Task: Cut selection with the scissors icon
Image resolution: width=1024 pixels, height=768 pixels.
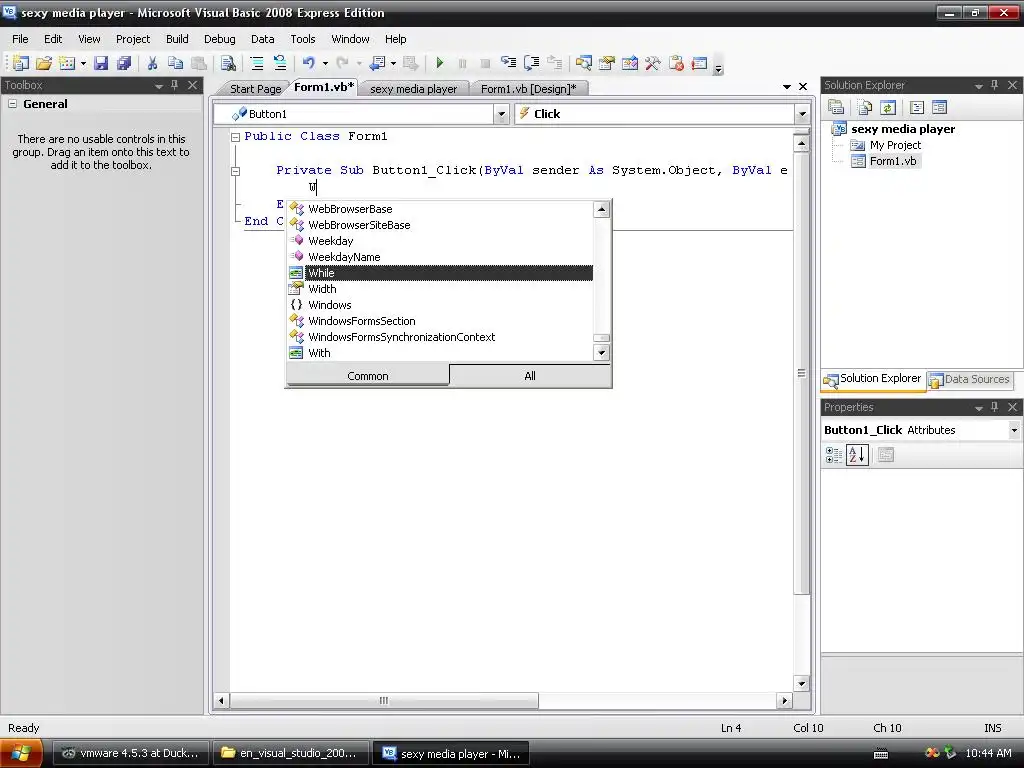Action: 152,63
